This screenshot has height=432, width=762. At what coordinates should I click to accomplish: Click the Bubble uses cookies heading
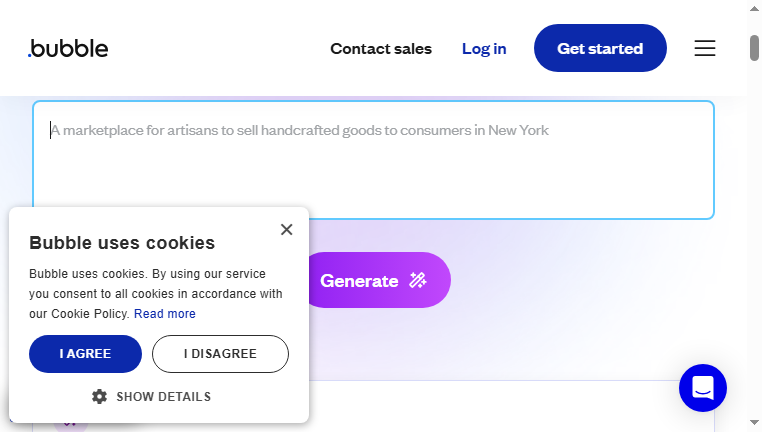point(122,242)
